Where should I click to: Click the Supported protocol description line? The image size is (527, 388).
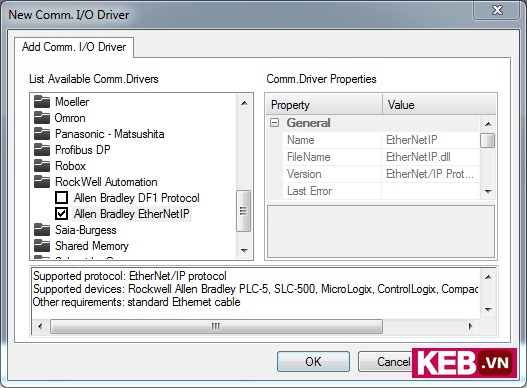(x=130, y=276)
